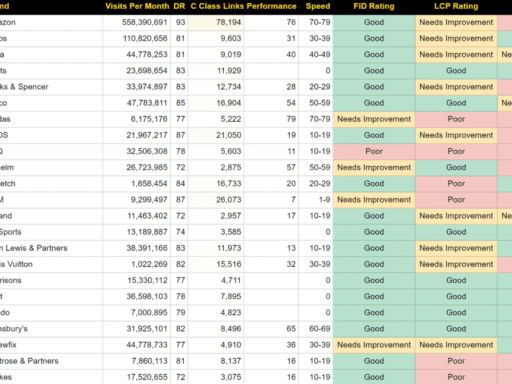This screenshot has width=512, height=384.
Task: Select the 47,783,811 visits cell
Action: (x=137, y=103)
